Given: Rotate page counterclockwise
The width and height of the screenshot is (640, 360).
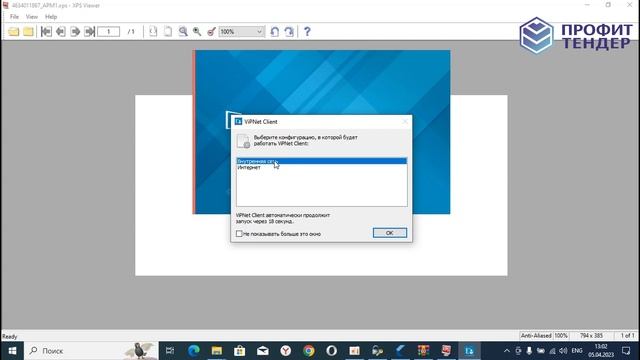Looking at the screenshot, I should point(275,31).
